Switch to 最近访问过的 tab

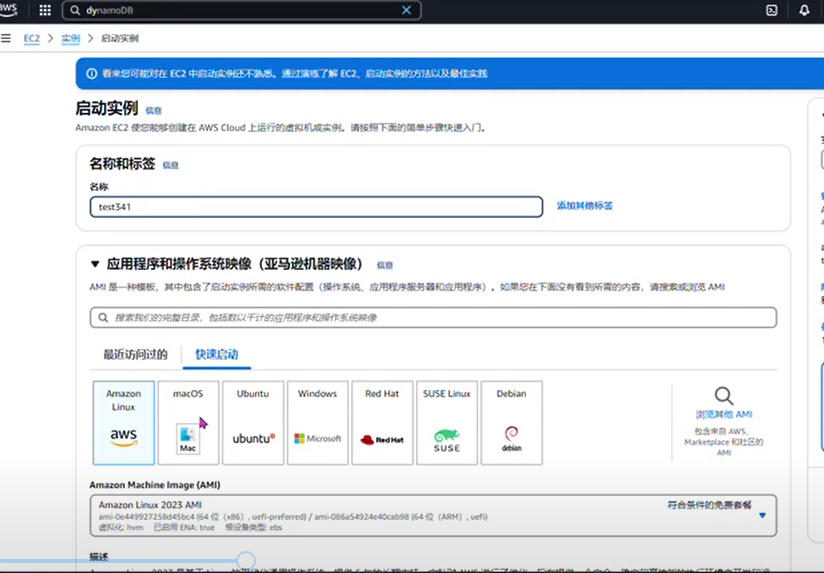[135, 354]
